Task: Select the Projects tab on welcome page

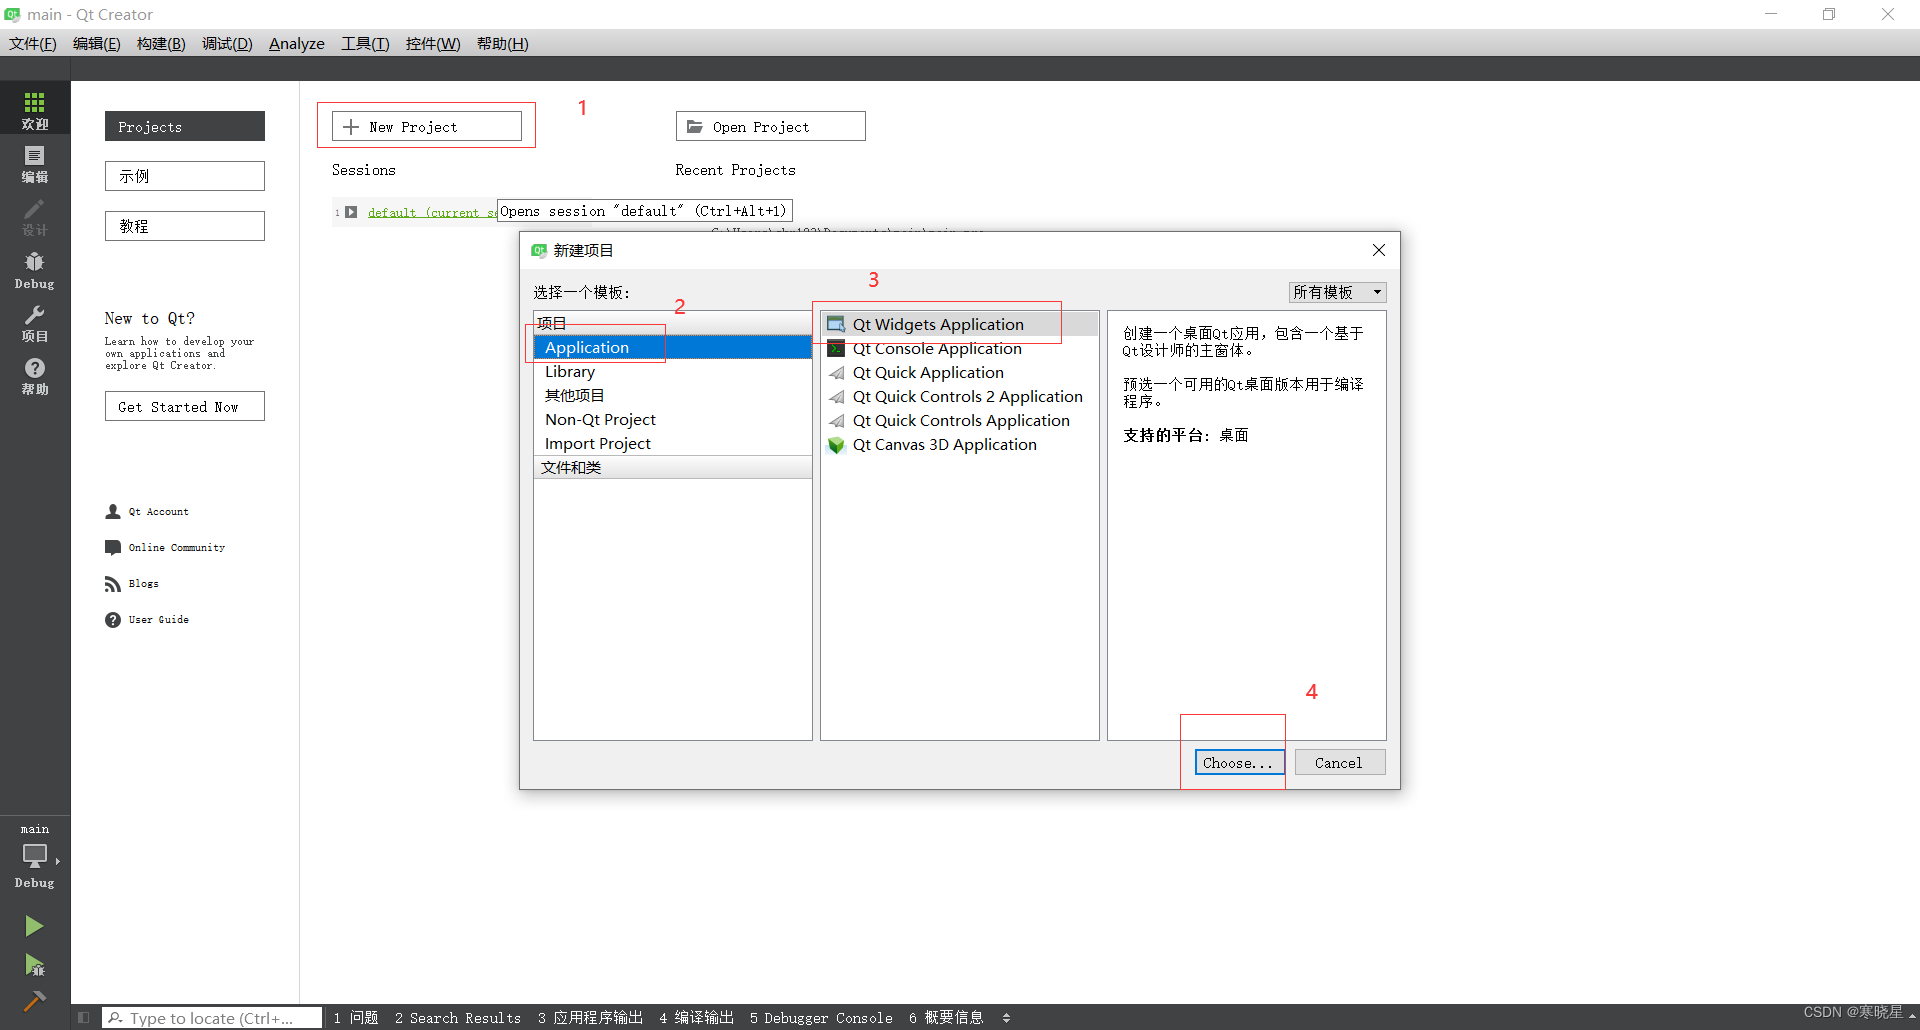Action: coord(185,126)
